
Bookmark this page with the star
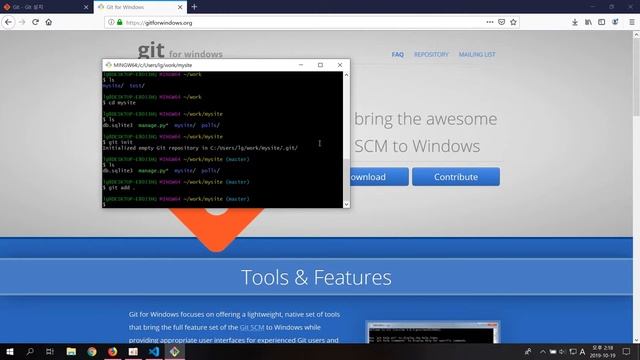[x=513, y=22]
